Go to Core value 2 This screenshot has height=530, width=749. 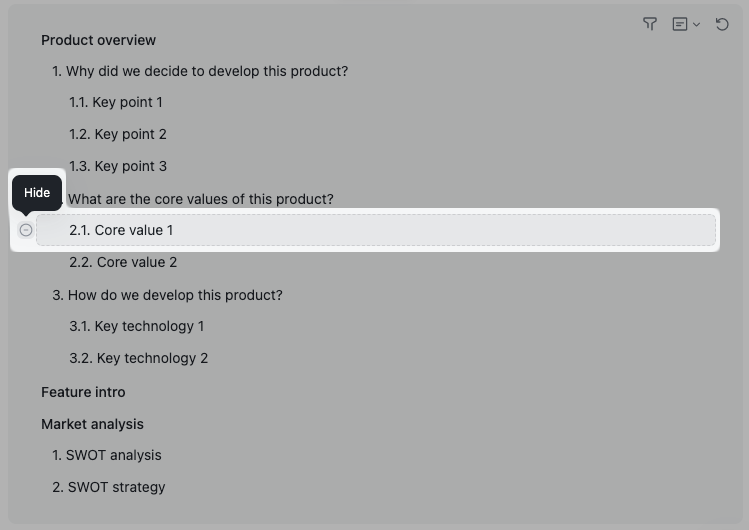click(123, 262)
